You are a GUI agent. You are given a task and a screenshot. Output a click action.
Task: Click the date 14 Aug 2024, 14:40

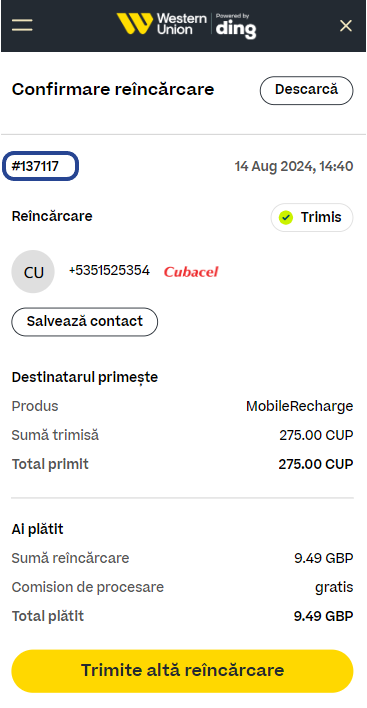tap(294, 167)
